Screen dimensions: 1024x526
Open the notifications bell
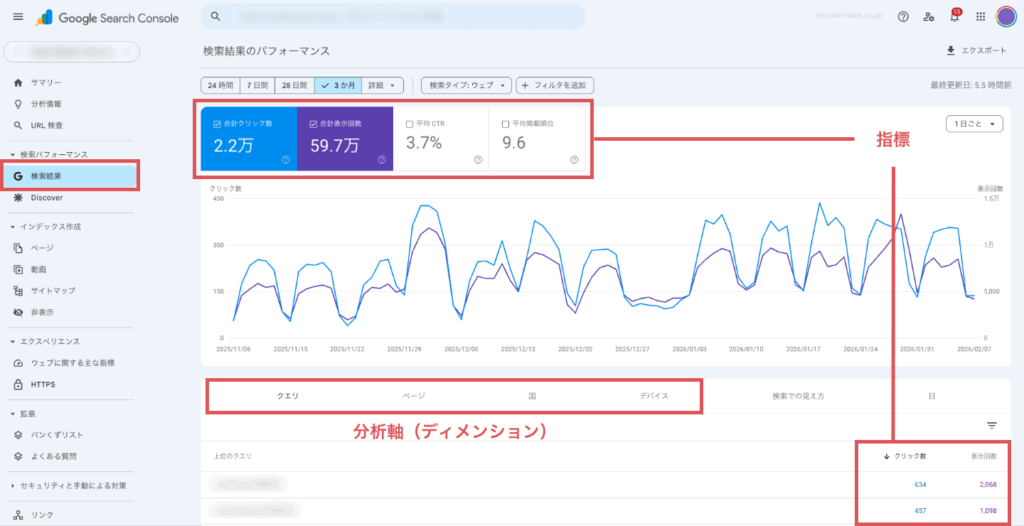pyautogui.click(x=955, y=17)
